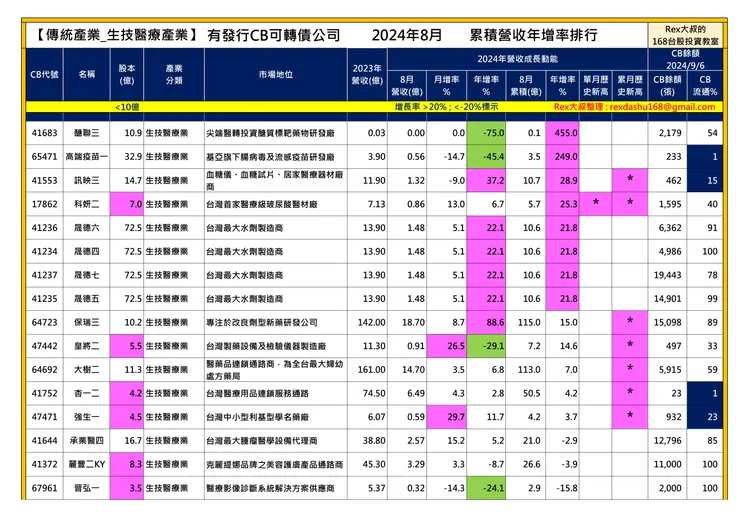
Task: Select the CB流通% column header
Action: (705, 85)
